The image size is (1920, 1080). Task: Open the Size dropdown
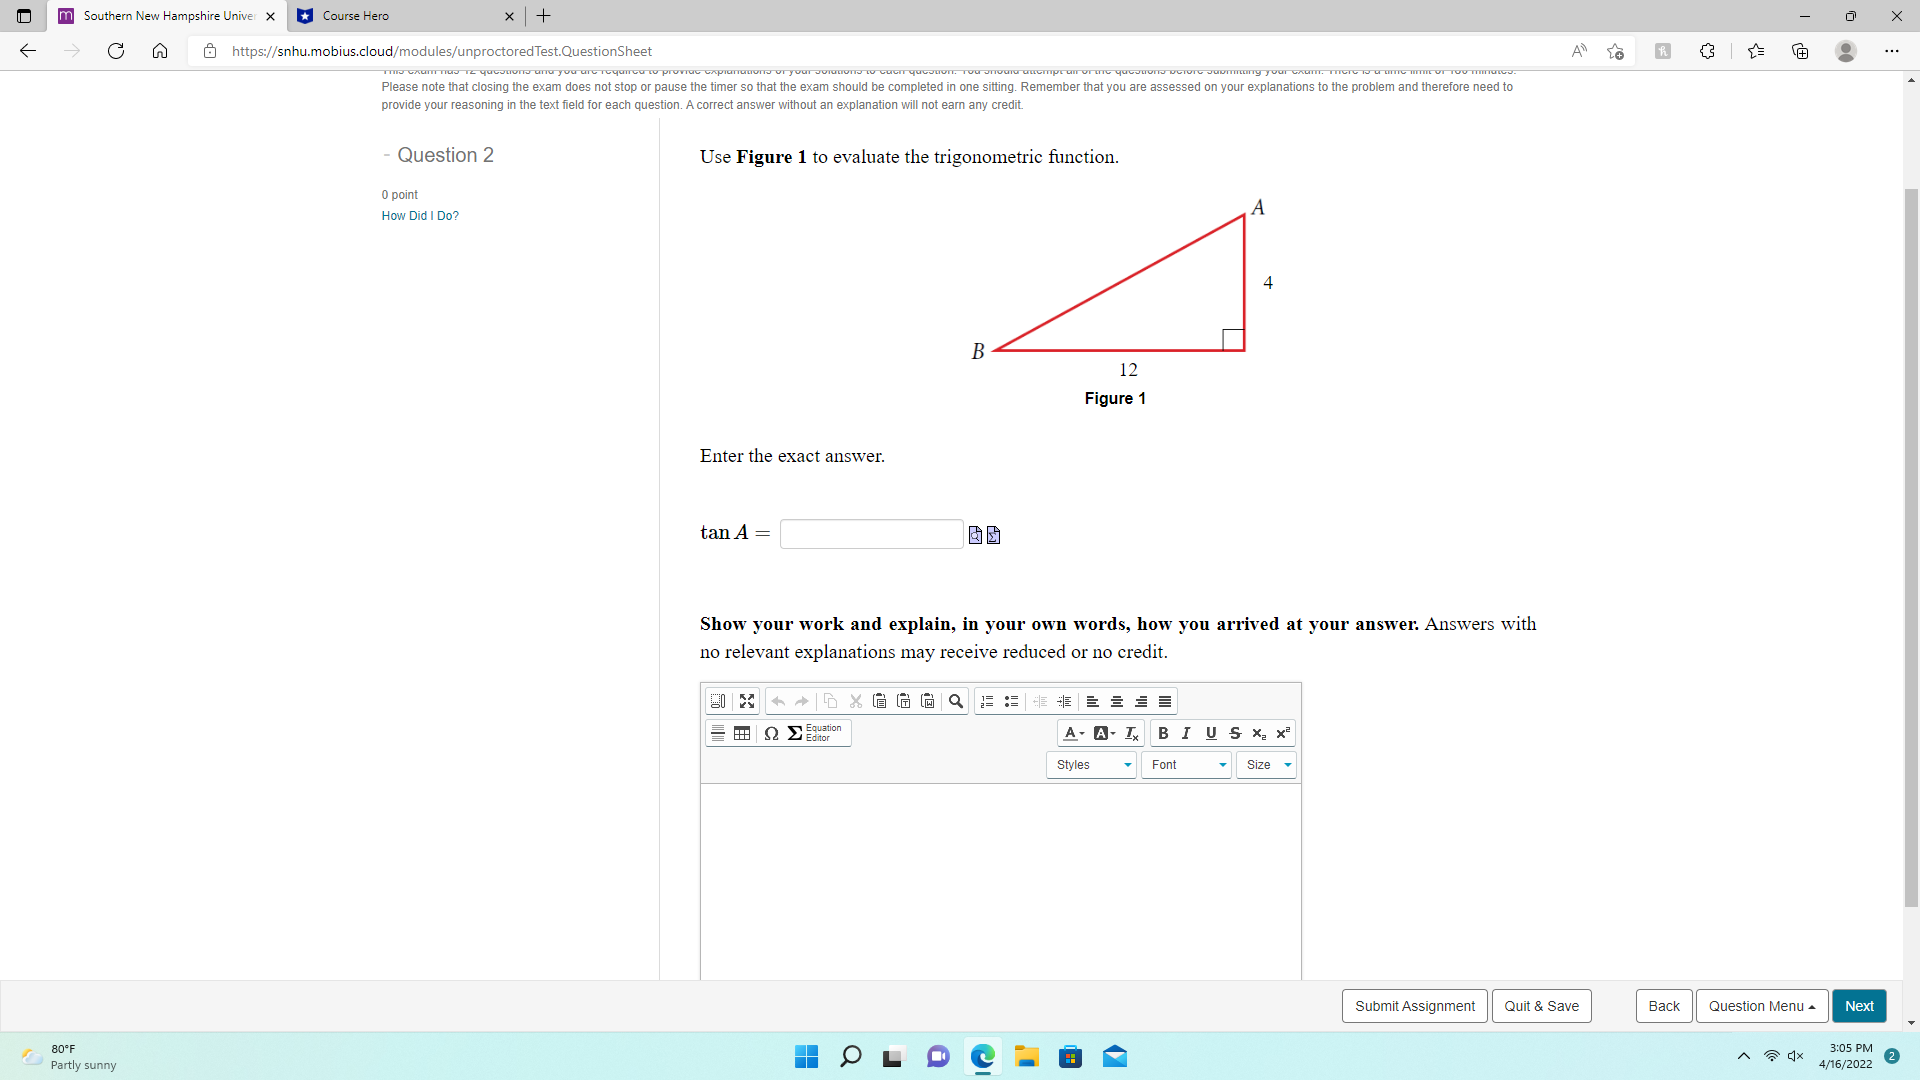point(1266,764)
